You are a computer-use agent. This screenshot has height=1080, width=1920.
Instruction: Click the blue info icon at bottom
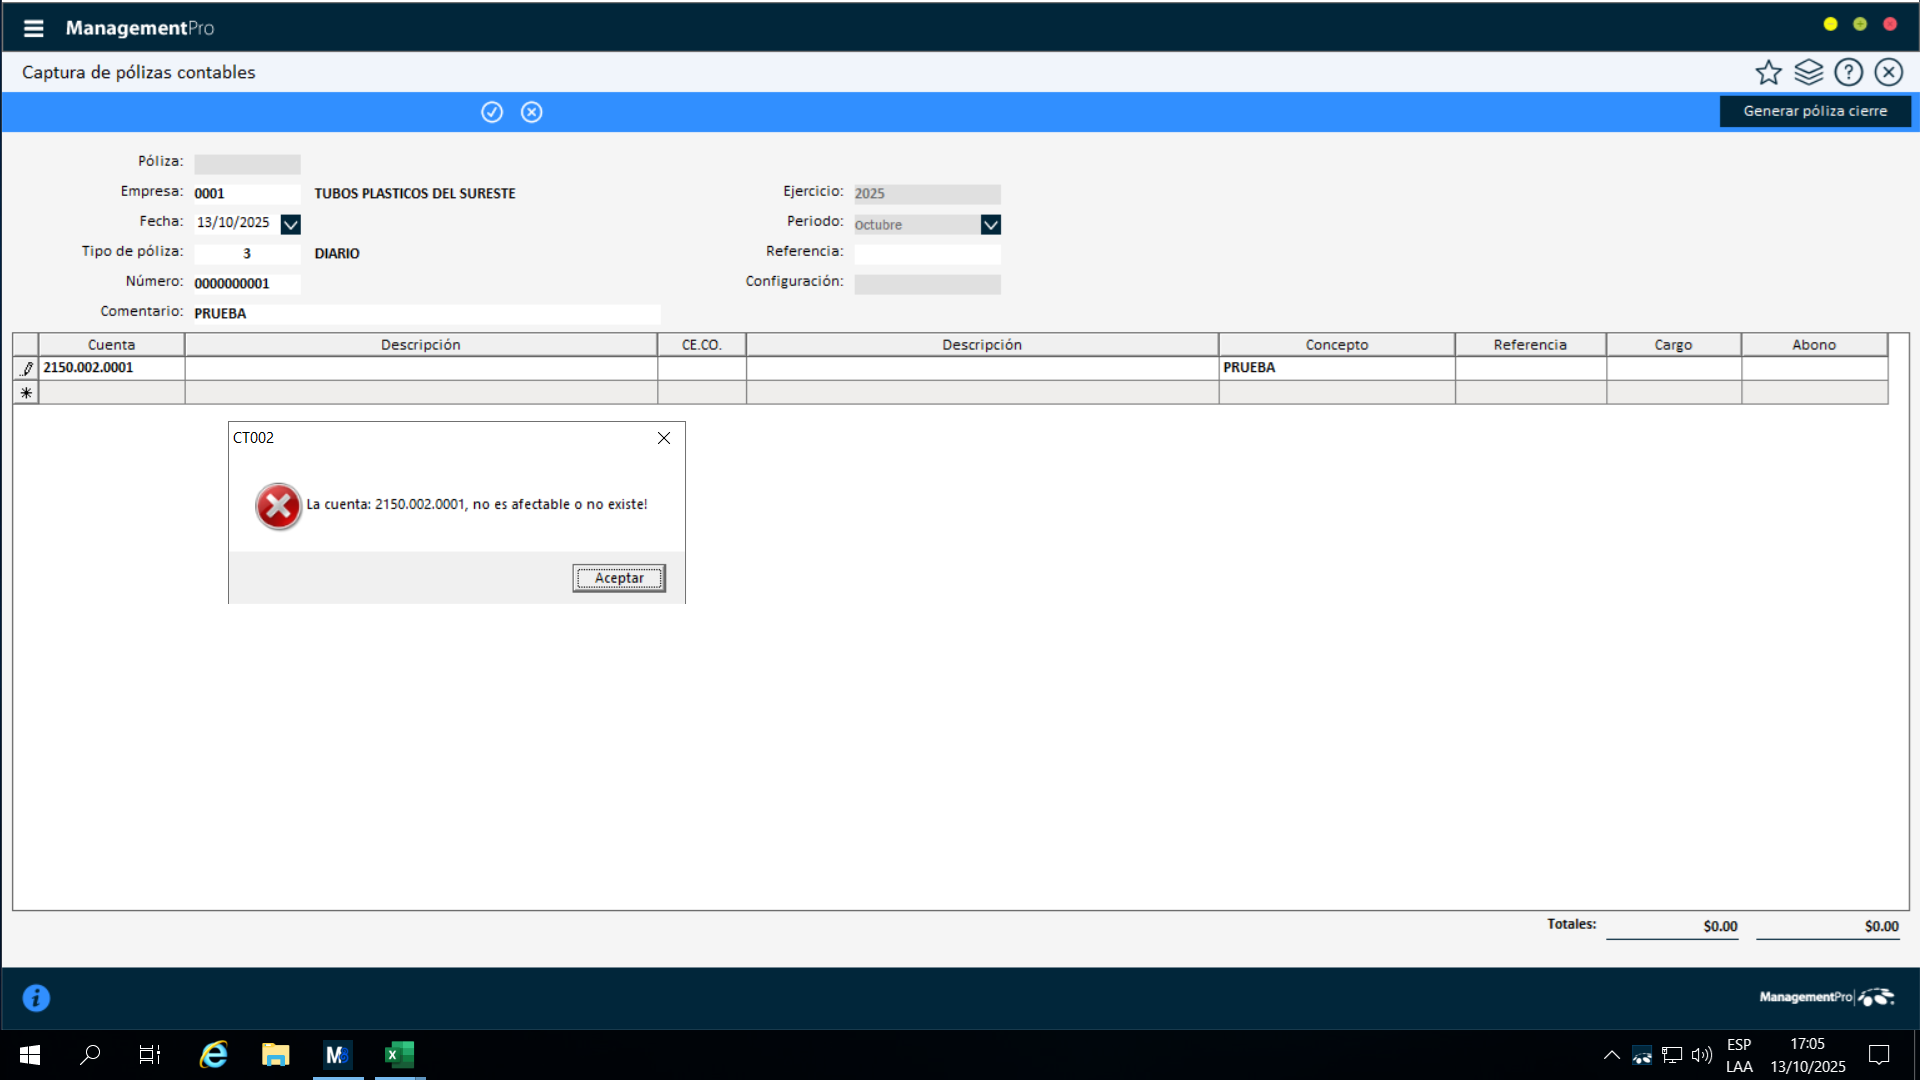pyautogui.click(x=36, y=998)
